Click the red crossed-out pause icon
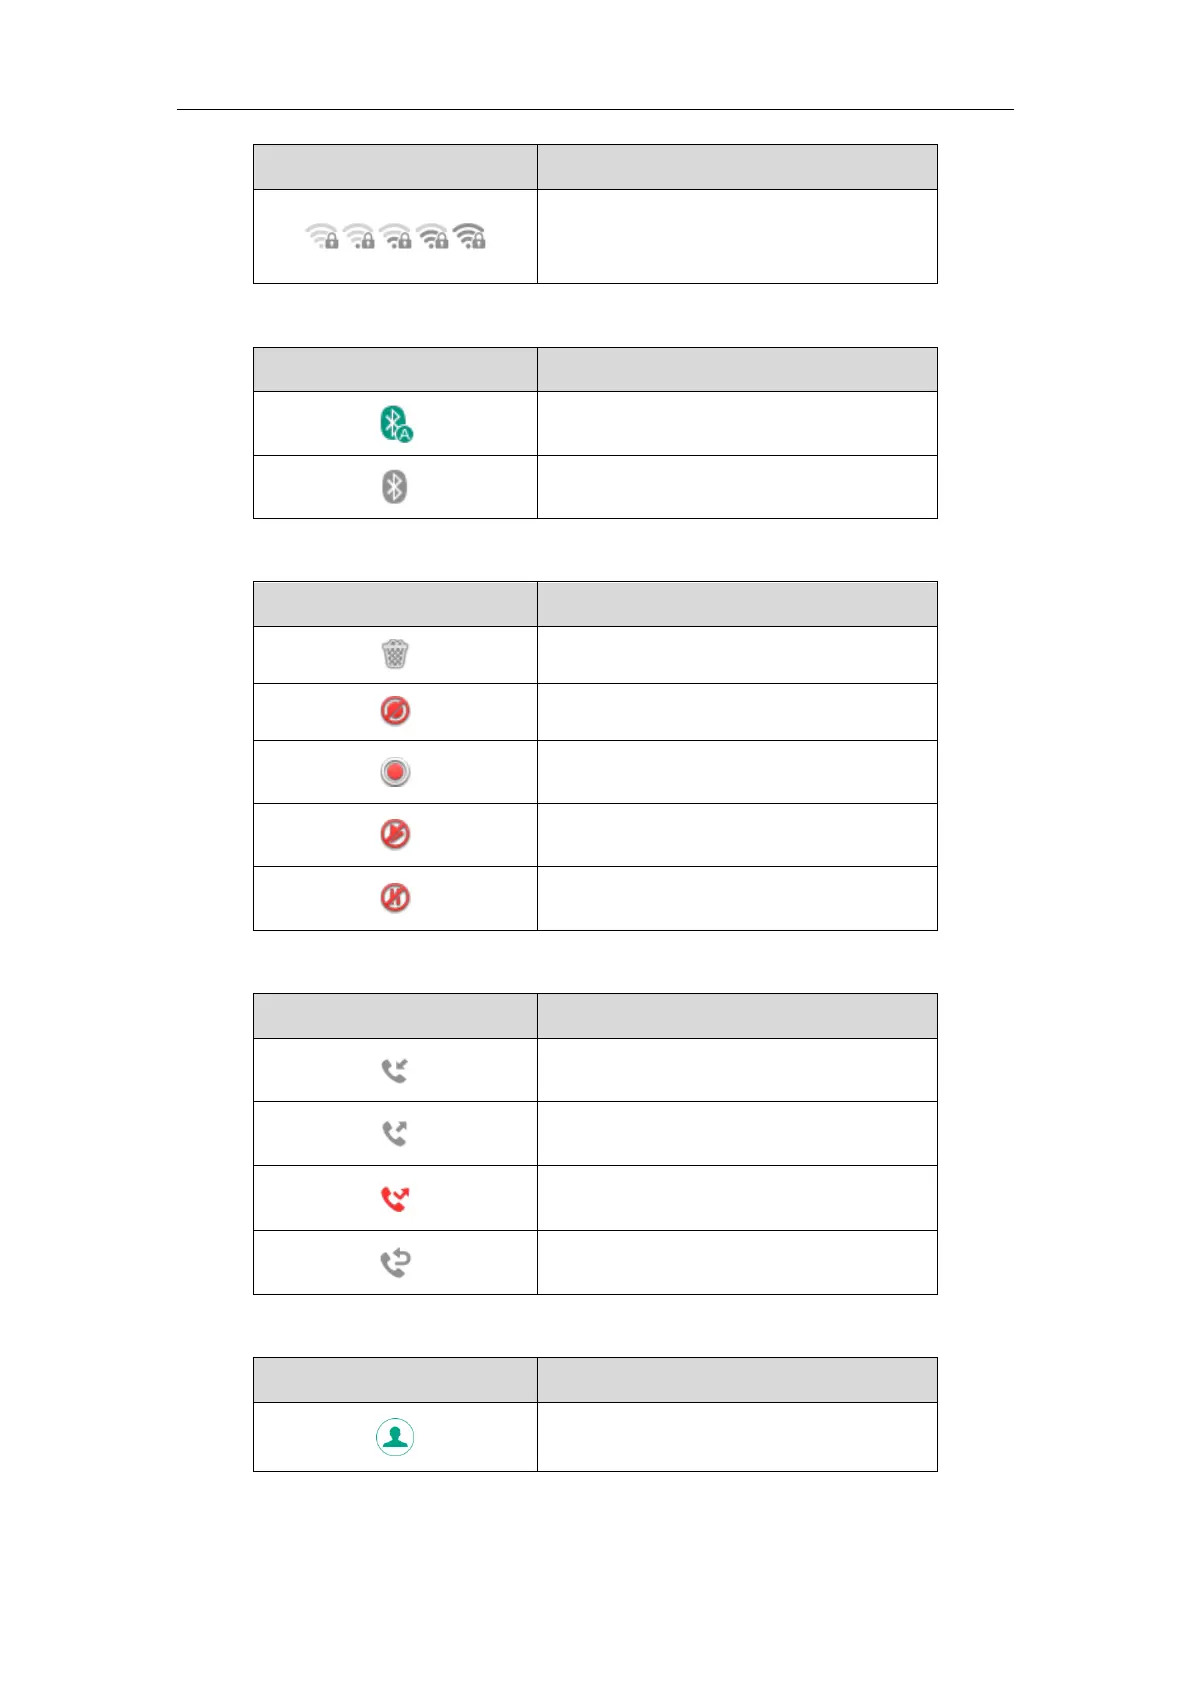This screenshot has height=1684, width=1191. (395, 898)
